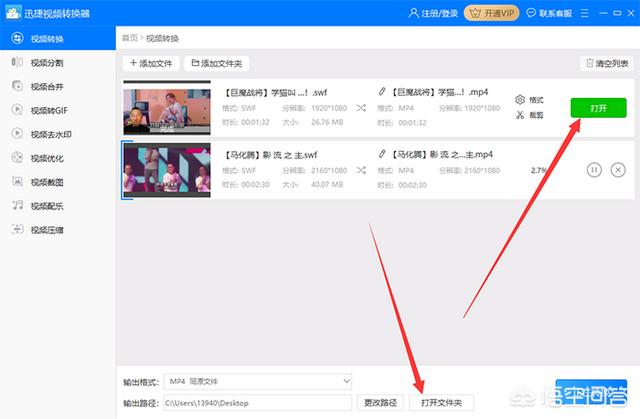The image size is (640, 419).
Task: Click 首页 in the breadcrumb
Action: pos(130,38)
